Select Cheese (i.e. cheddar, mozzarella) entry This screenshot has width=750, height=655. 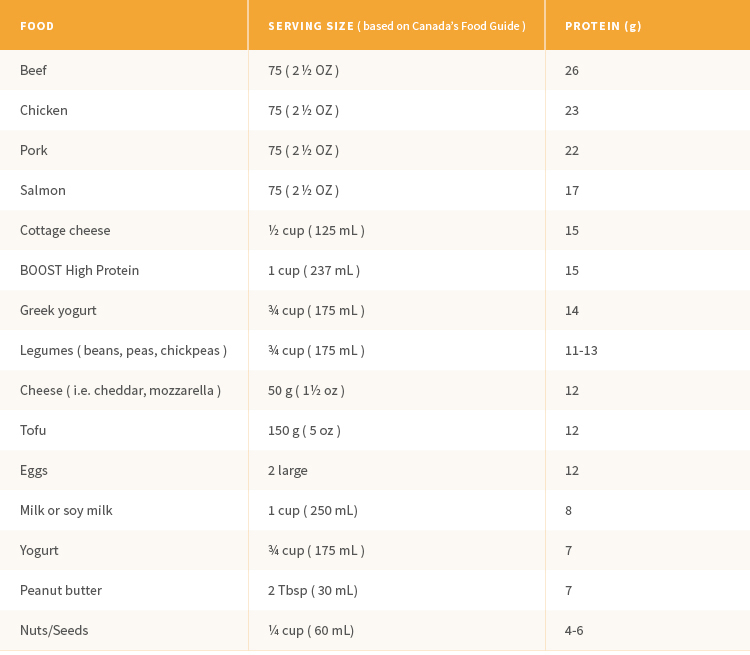point(121,390)
